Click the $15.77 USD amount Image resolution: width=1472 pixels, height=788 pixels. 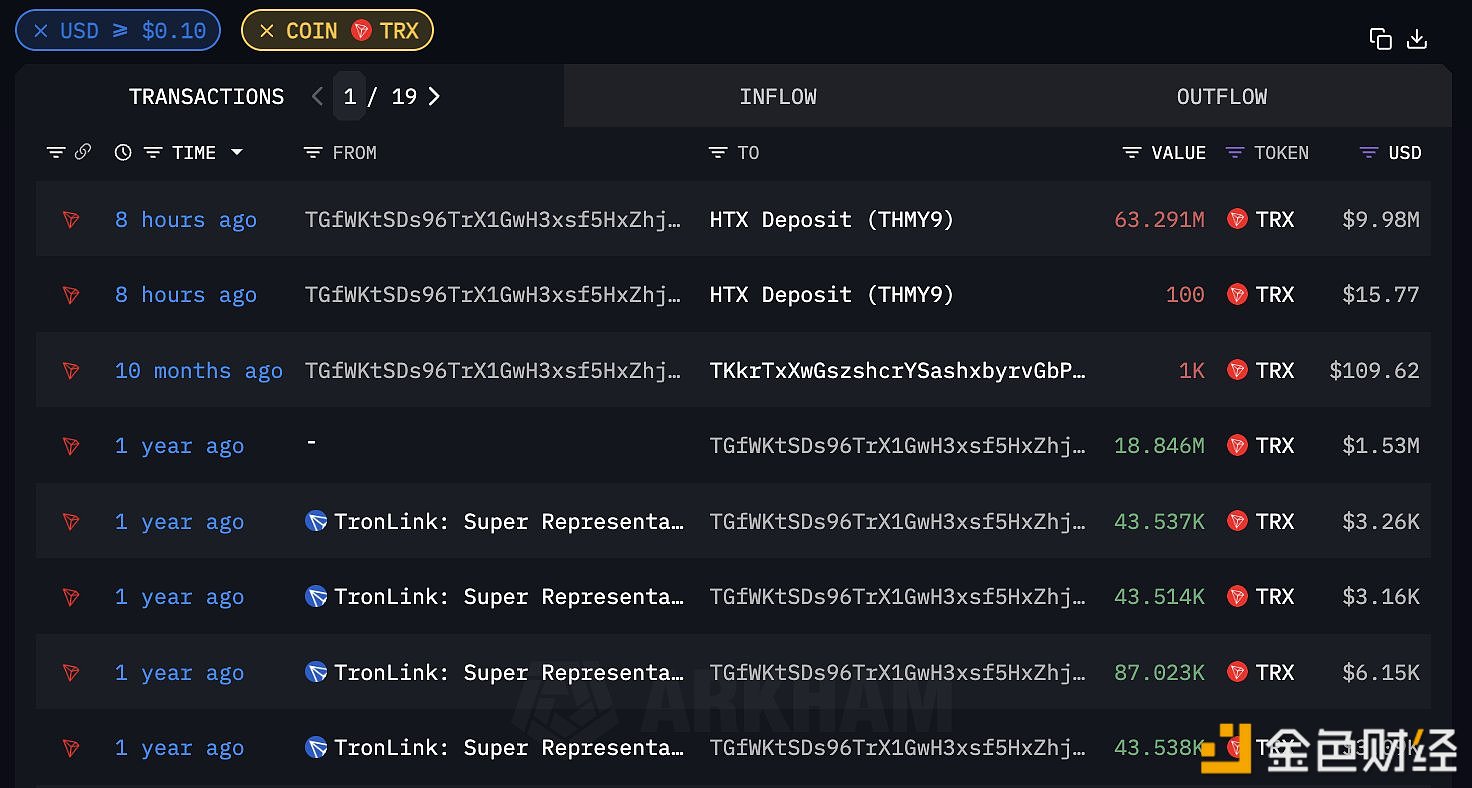pos(1380,295)
